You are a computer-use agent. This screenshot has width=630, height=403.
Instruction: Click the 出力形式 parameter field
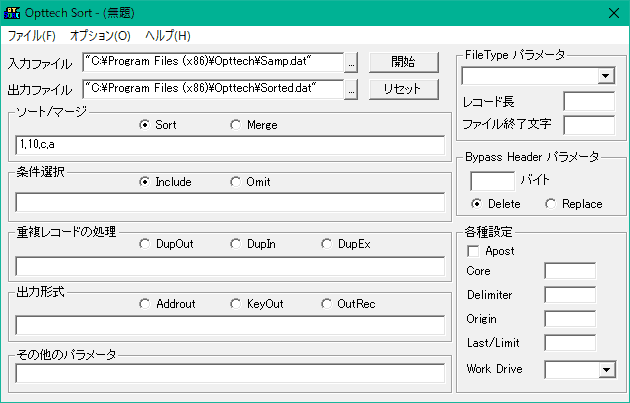click(230, 325)
